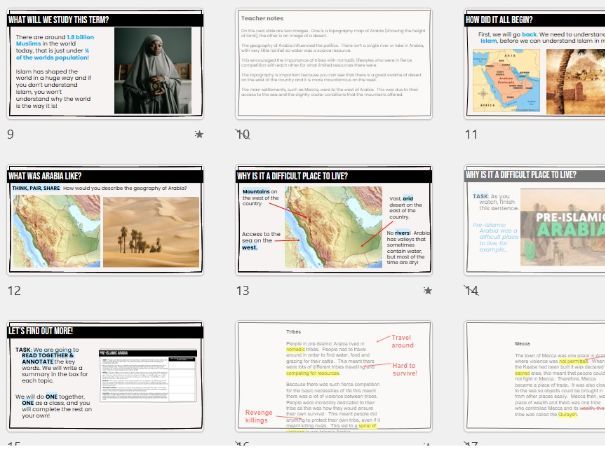This screenshot has height=454, width=605.
Task: Select slide 'Let's find out more!' thumbnail
Action: click(105, 375)
